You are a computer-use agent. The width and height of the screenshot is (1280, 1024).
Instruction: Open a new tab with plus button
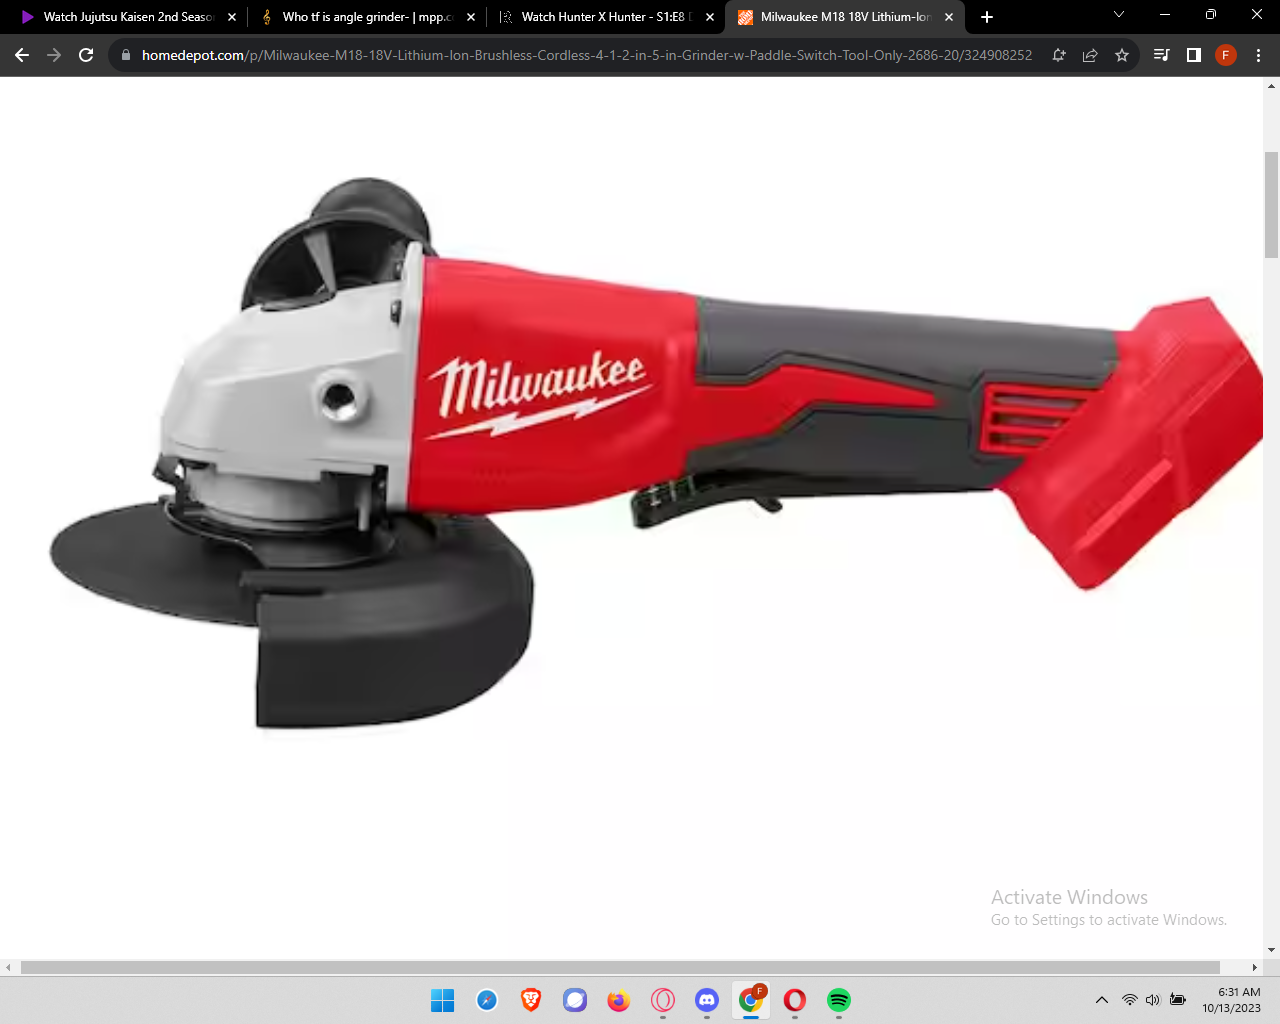coord(987,17)
